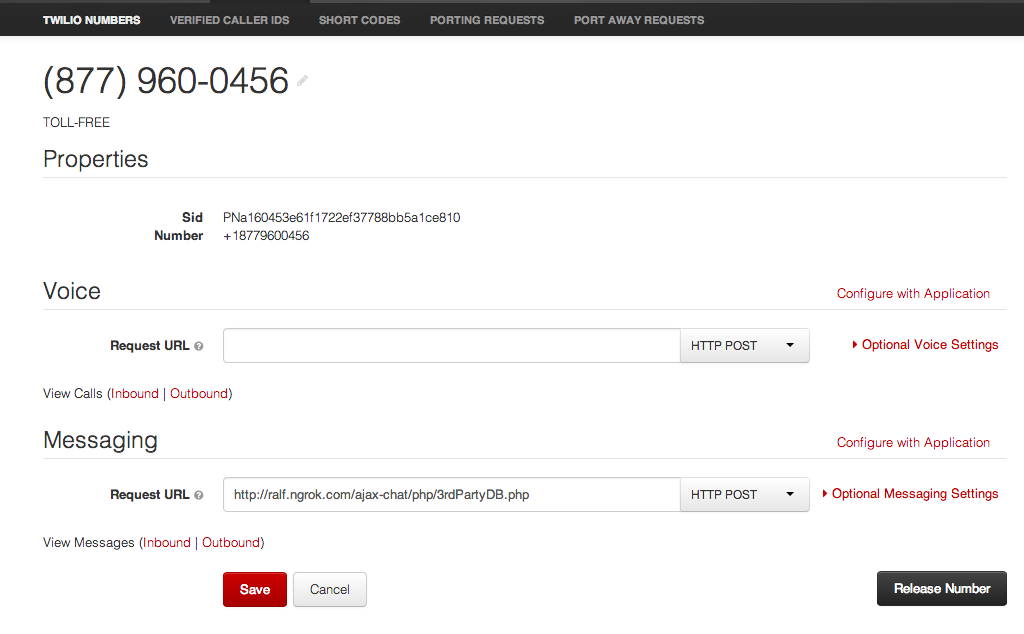Click the Release Number button
The image size is (1024, 634).
pos(942,589)
